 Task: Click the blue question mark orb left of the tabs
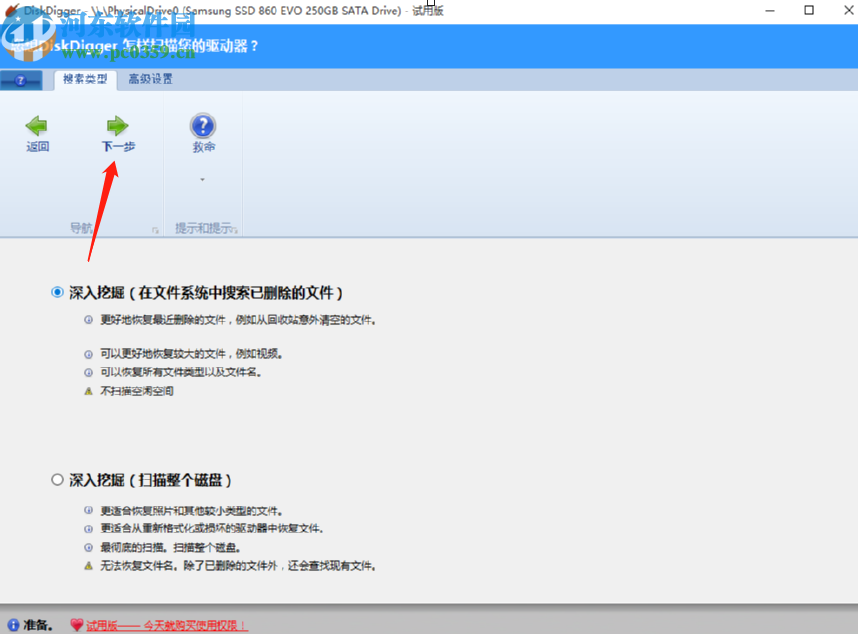[x=21, y=80]
